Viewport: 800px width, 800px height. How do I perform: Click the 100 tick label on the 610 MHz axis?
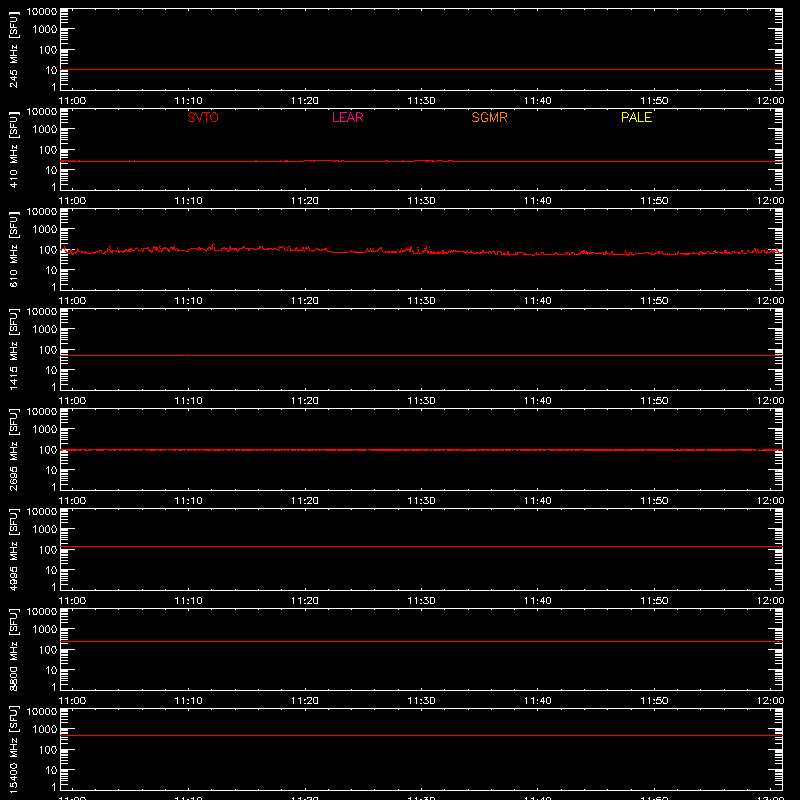click(x=48, y=249)
